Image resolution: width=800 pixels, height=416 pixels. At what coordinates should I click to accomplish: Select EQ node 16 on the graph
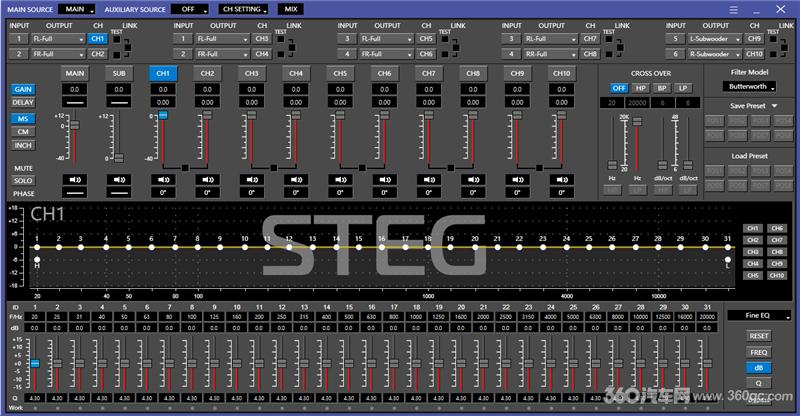click(382, 248)
